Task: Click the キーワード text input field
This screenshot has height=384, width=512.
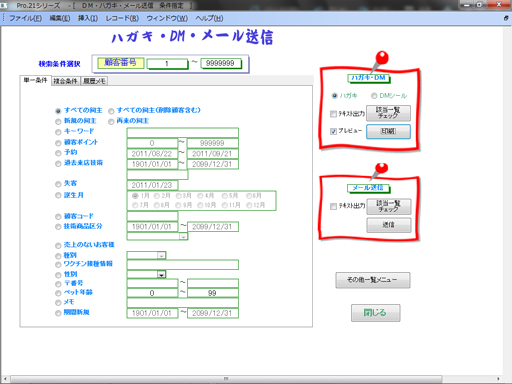Action: 182,132
